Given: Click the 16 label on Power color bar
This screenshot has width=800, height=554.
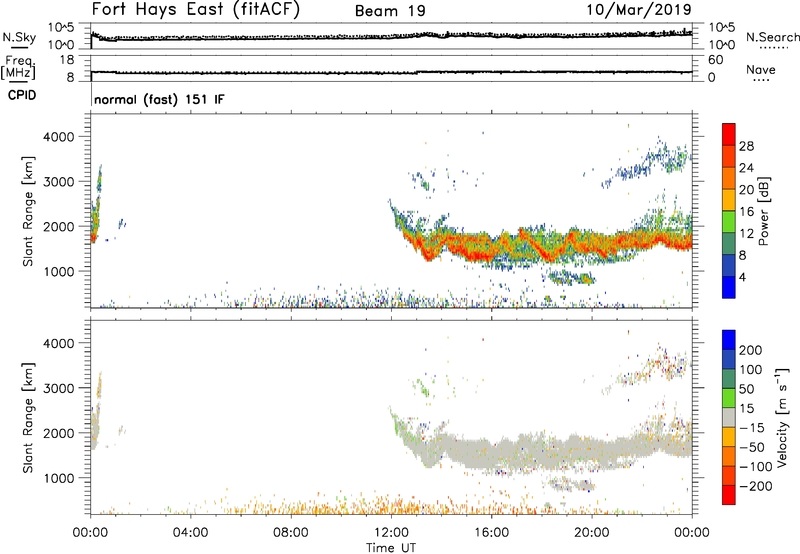Looking at the screenshot, I should [746, 212].
